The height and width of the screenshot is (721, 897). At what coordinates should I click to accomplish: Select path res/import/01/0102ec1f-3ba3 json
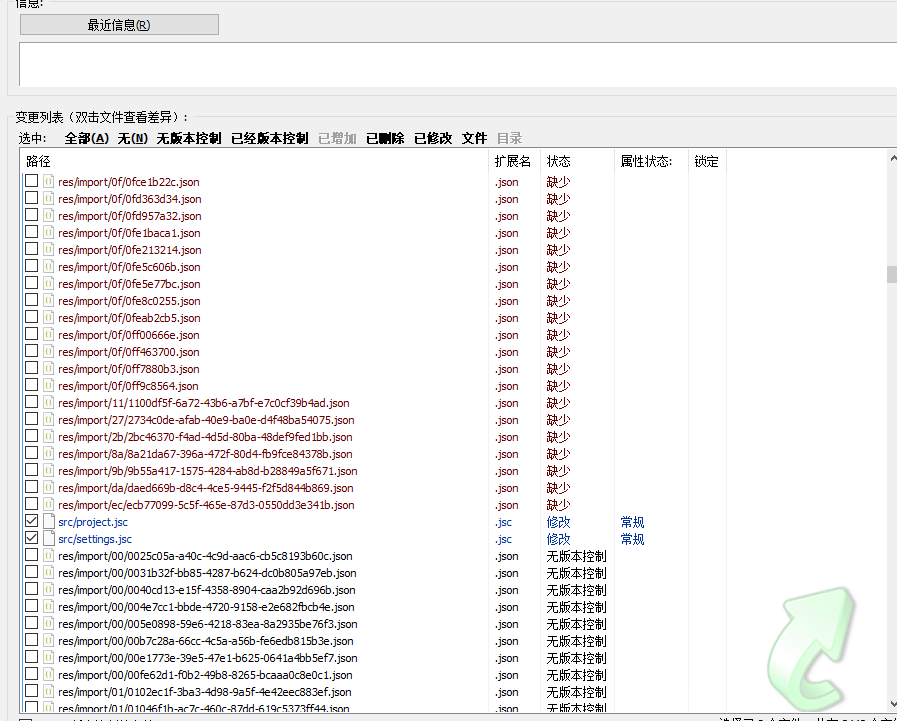(x=205, y=692)
